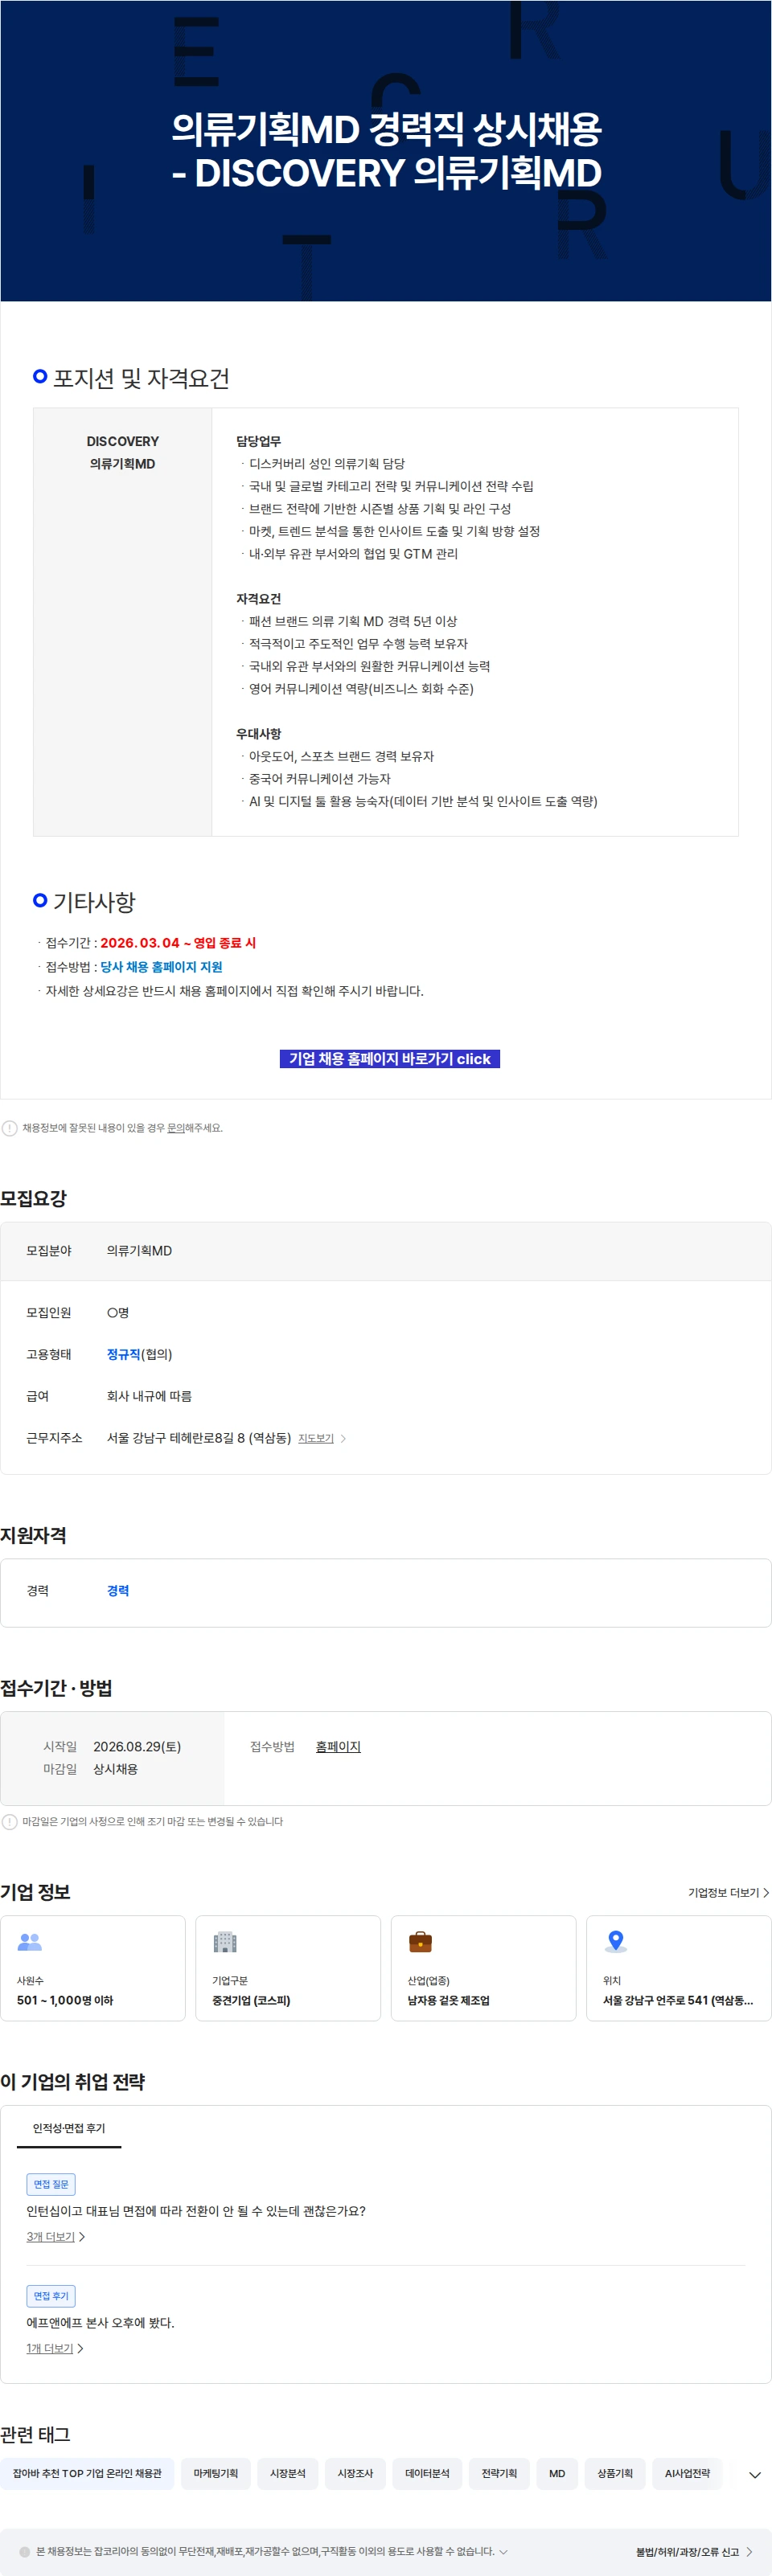Select the 마케팅기획 tag
The width and height of the screenshot is (772, 2576).
tap(216, 2473)
